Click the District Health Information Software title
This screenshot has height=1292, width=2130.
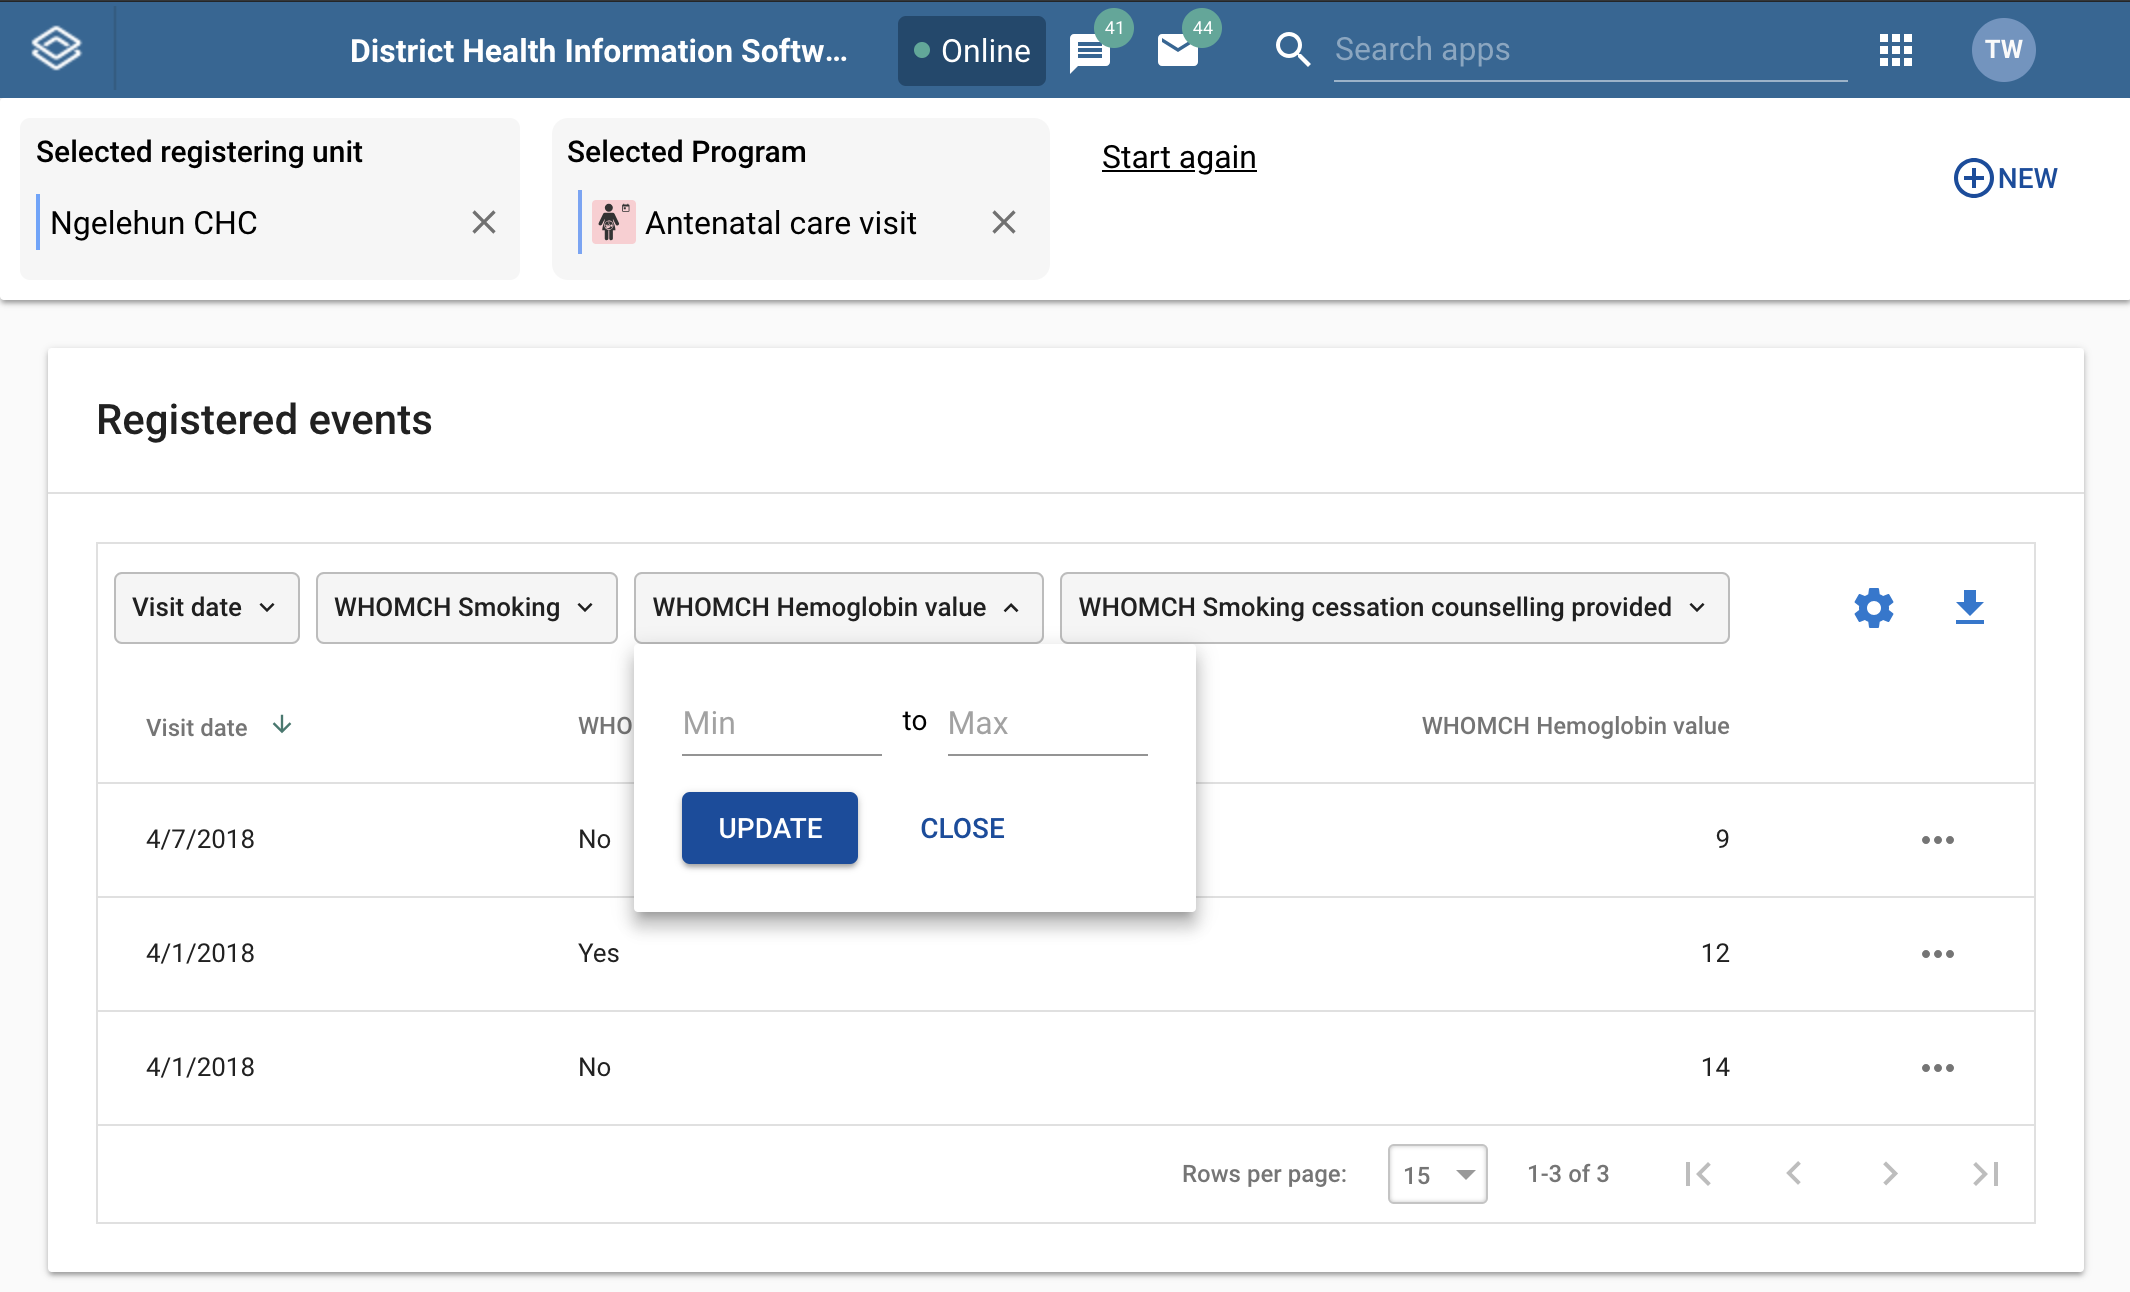(x=598, y=51)
